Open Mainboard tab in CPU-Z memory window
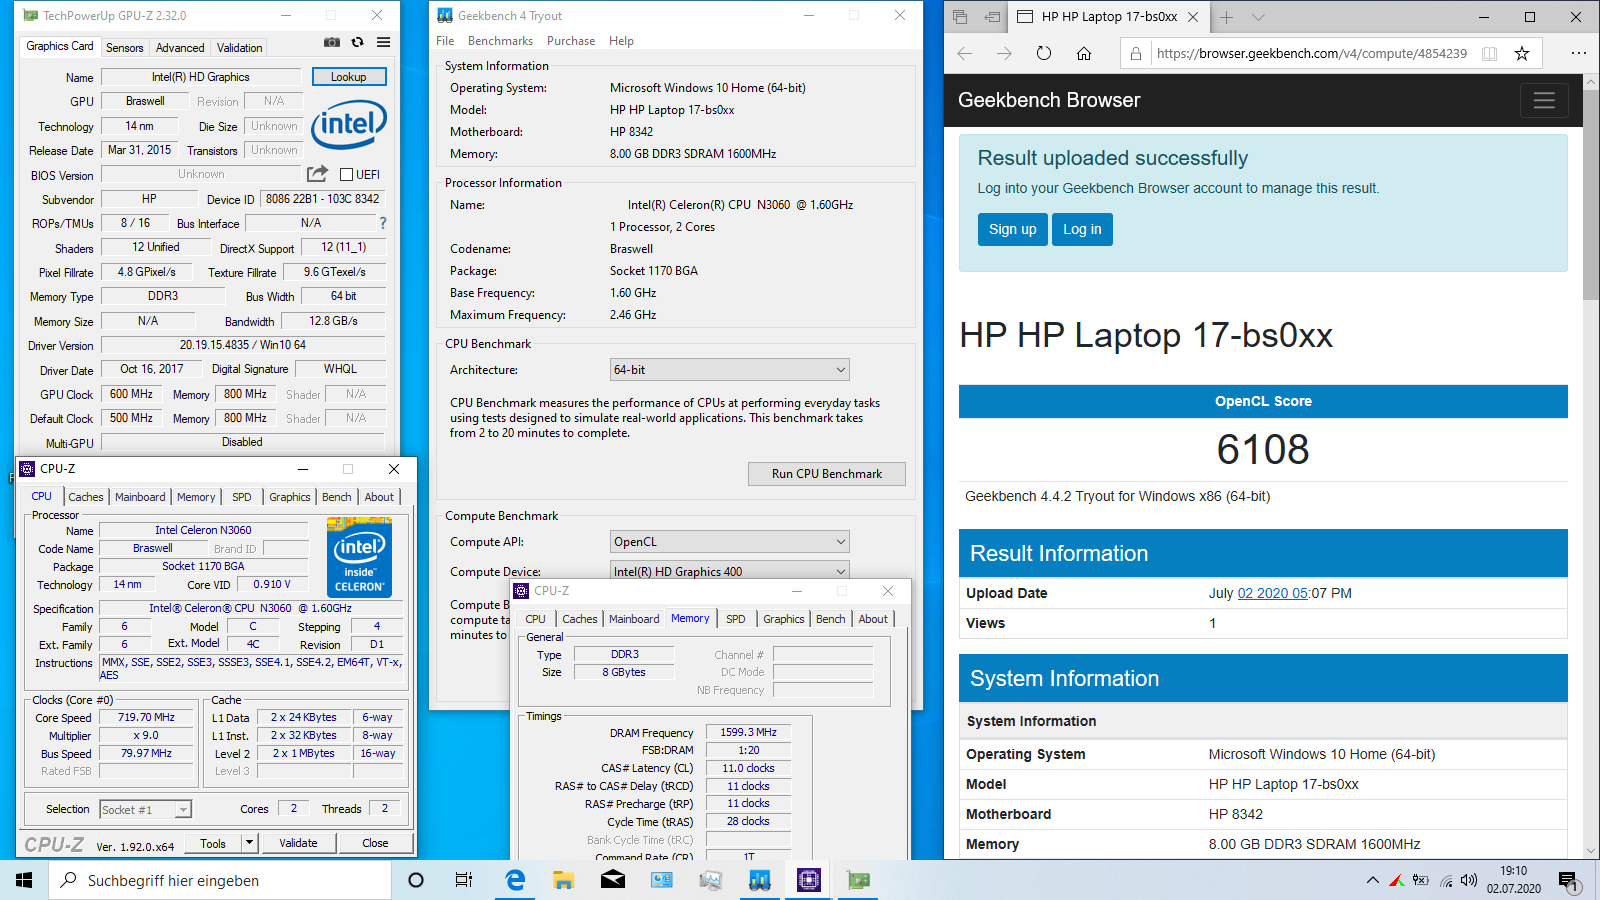The height and width of the screenshot is (900, 1600). coord(634,619)
